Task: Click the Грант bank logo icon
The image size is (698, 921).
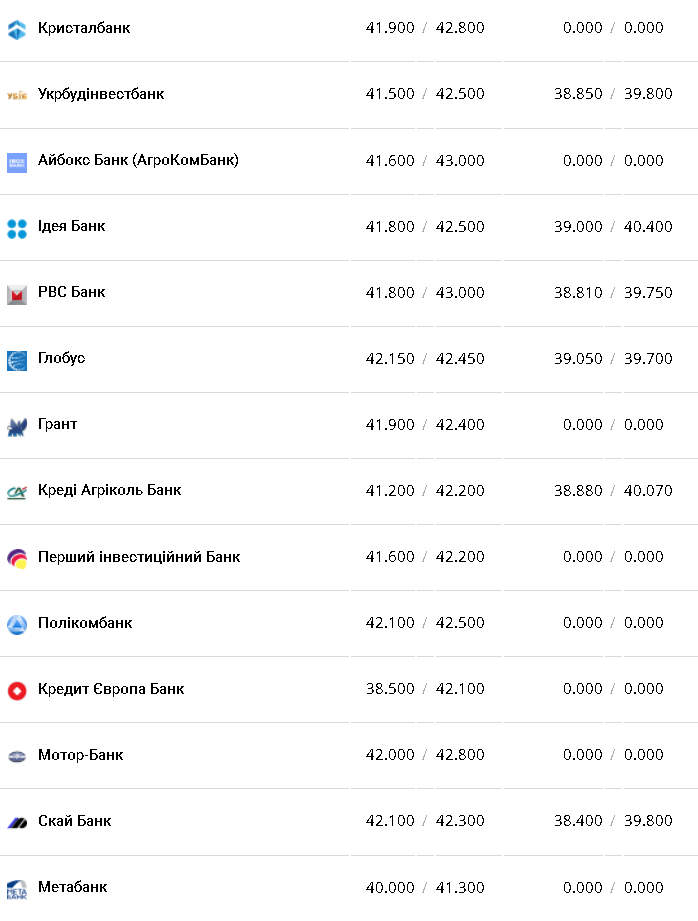Action: point(16,427)
